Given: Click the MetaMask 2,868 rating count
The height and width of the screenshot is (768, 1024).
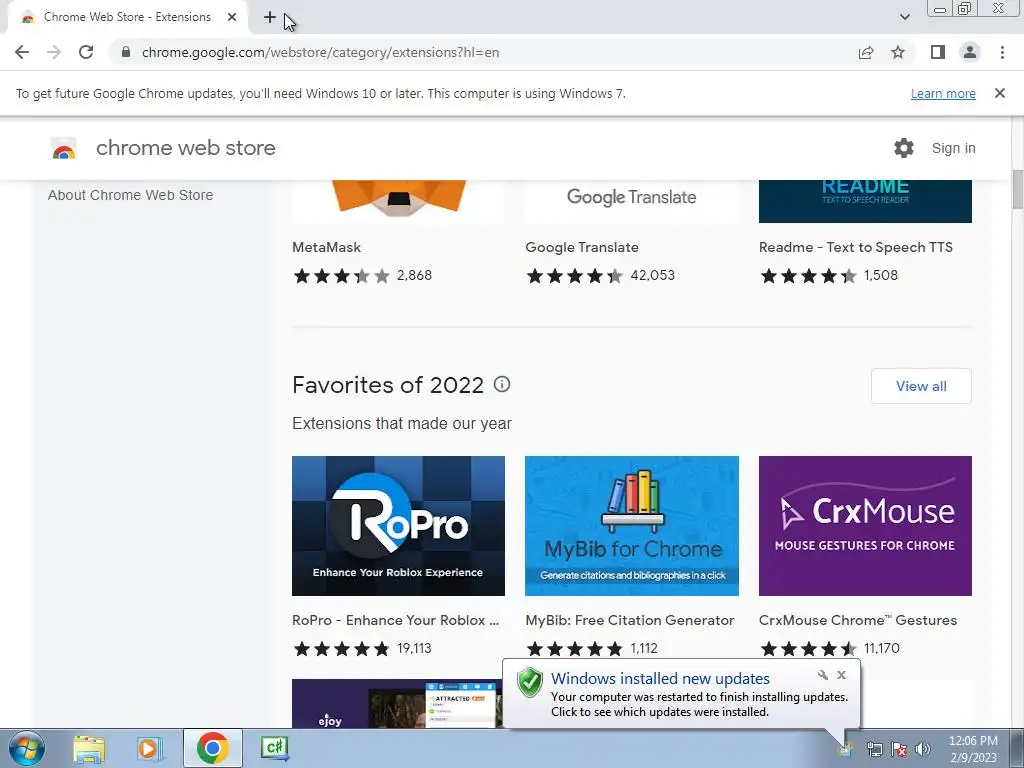Looking at the screenshot, I should click(x=414, y=276).
